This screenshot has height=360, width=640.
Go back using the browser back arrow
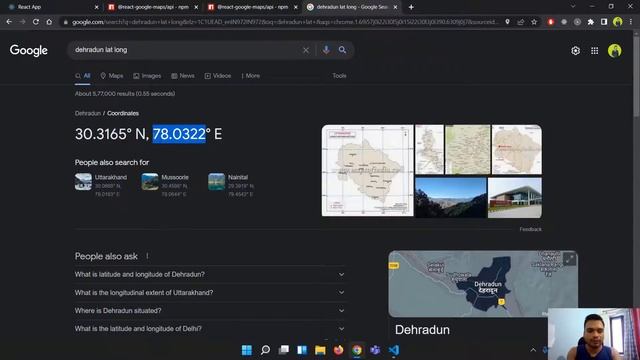(x=9, y=22)
